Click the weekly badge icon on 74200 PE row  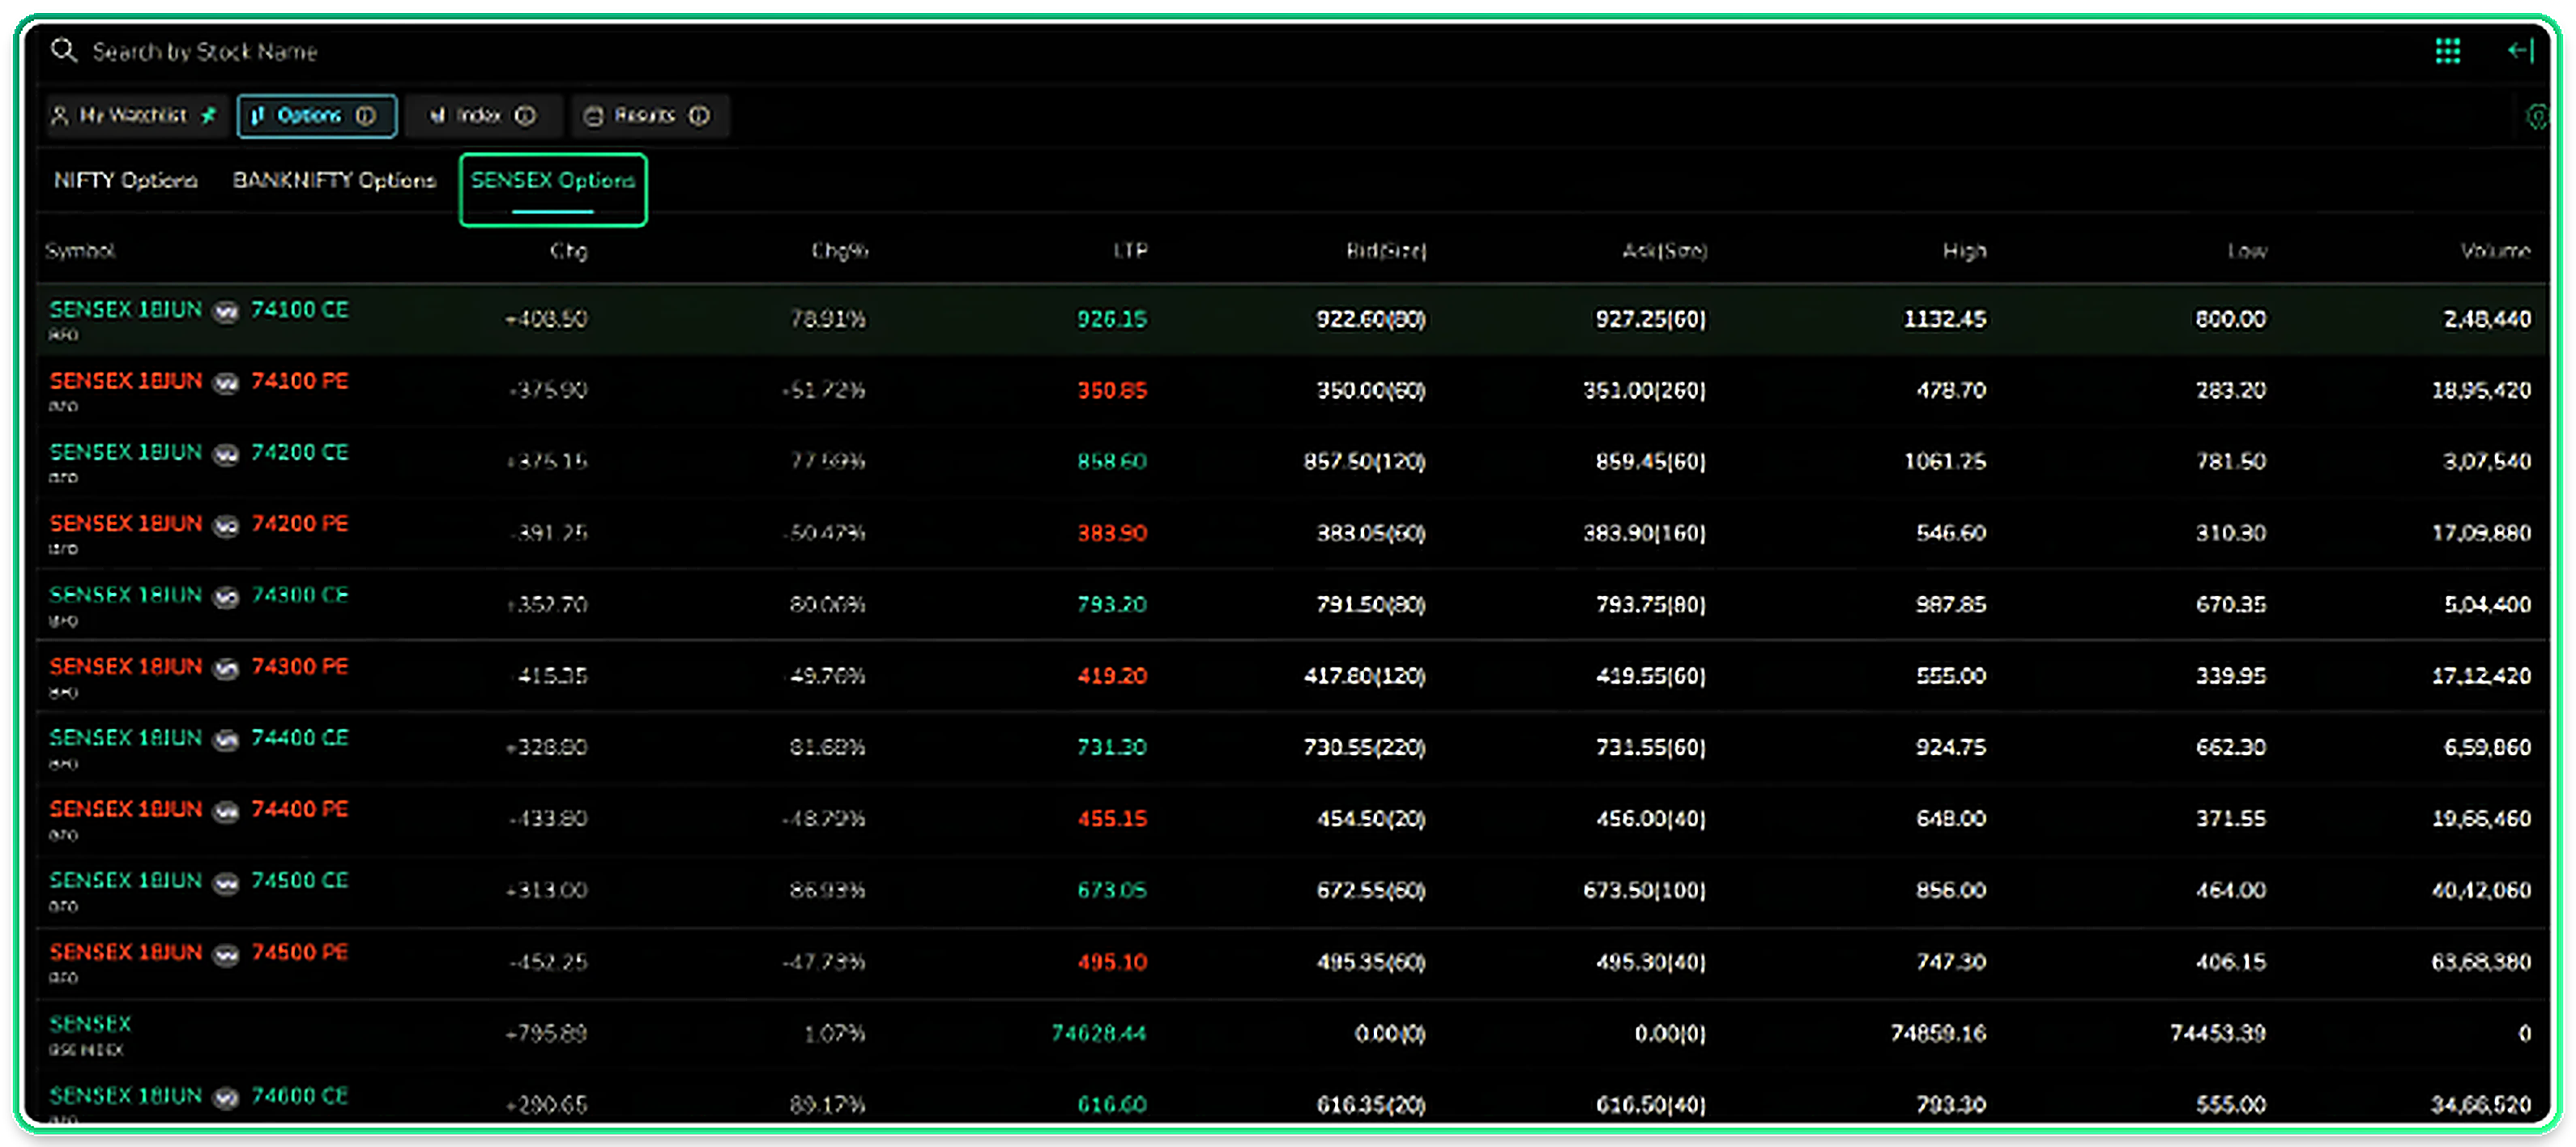tap(227, 525)
